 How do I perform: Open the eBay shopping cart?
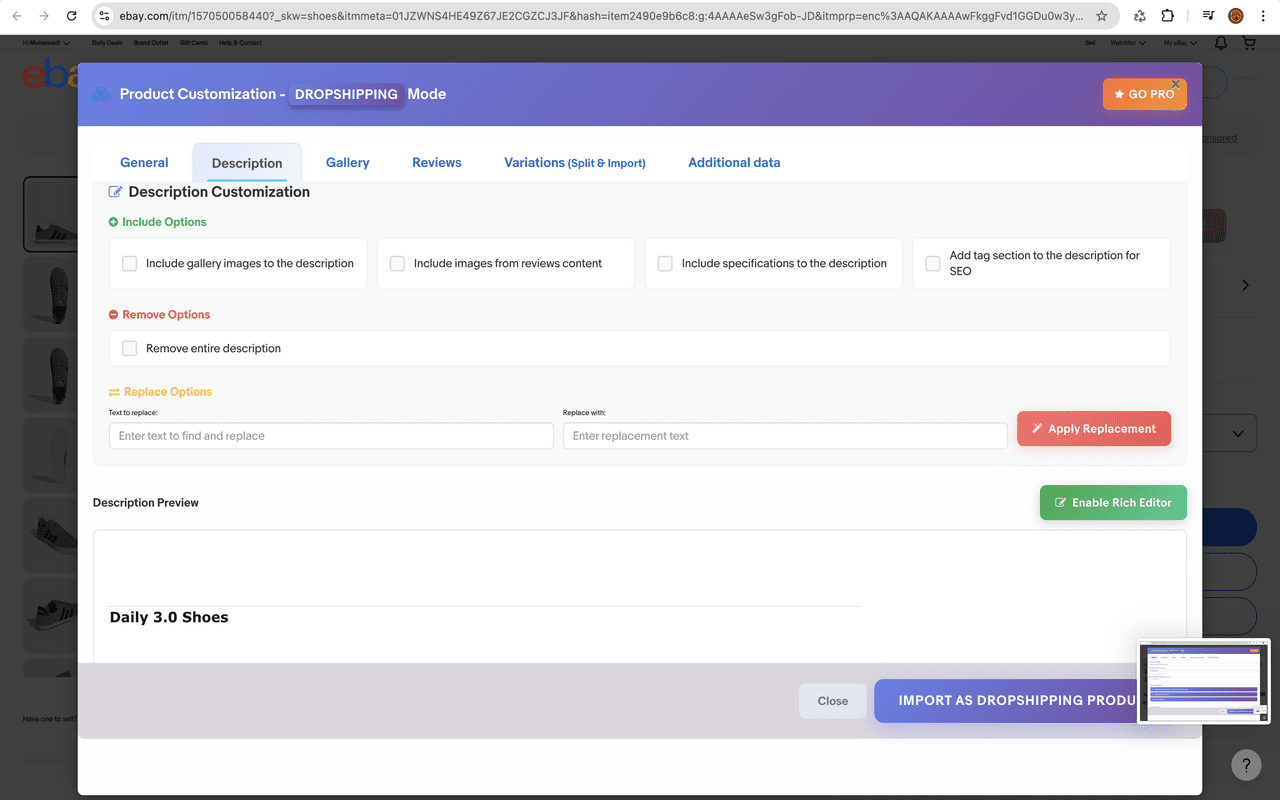(x=1248, y=42)
